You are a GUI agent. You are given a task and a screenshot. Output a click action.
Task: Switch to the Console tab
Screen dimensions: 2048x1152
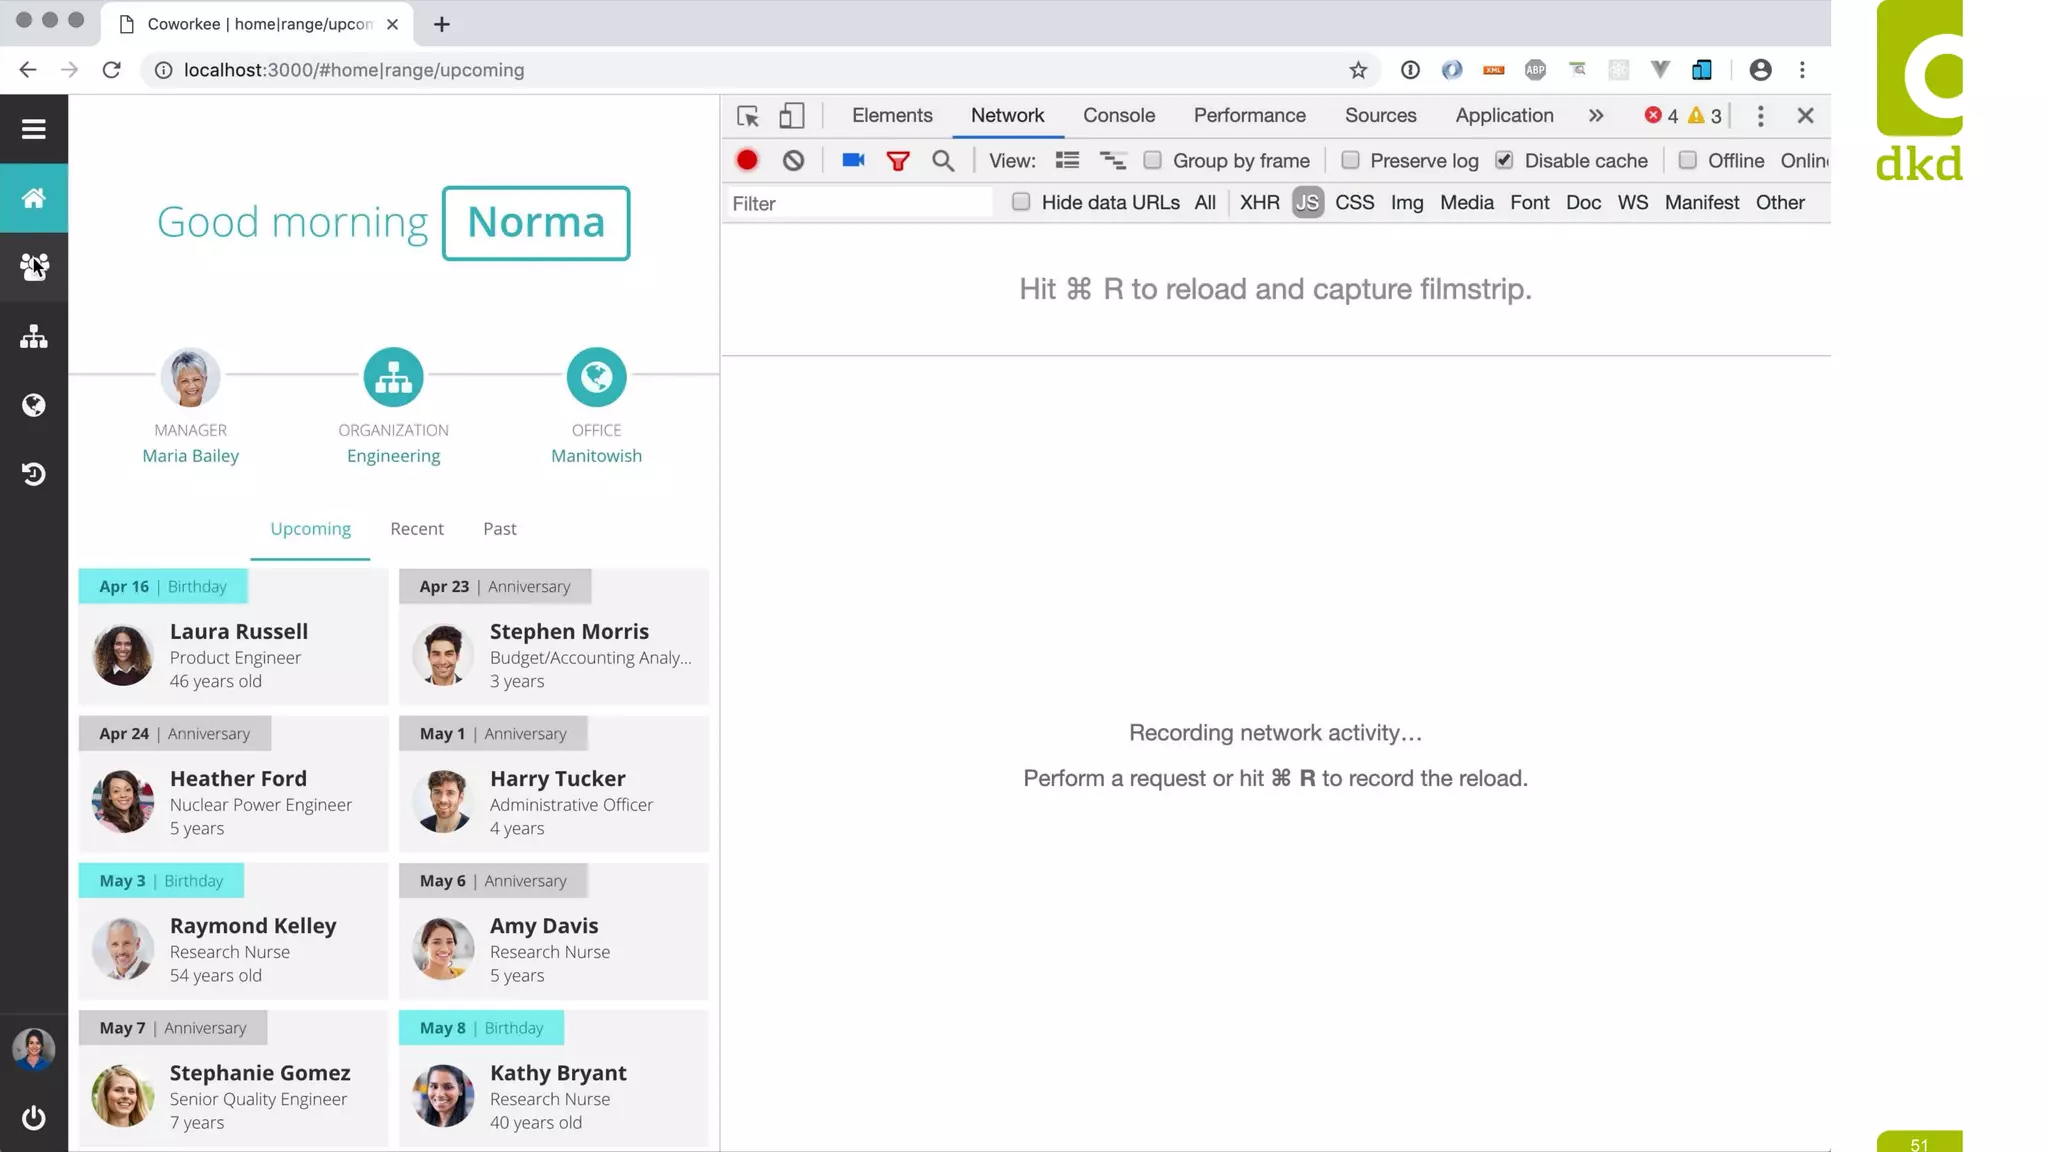tap(1118, 116)
